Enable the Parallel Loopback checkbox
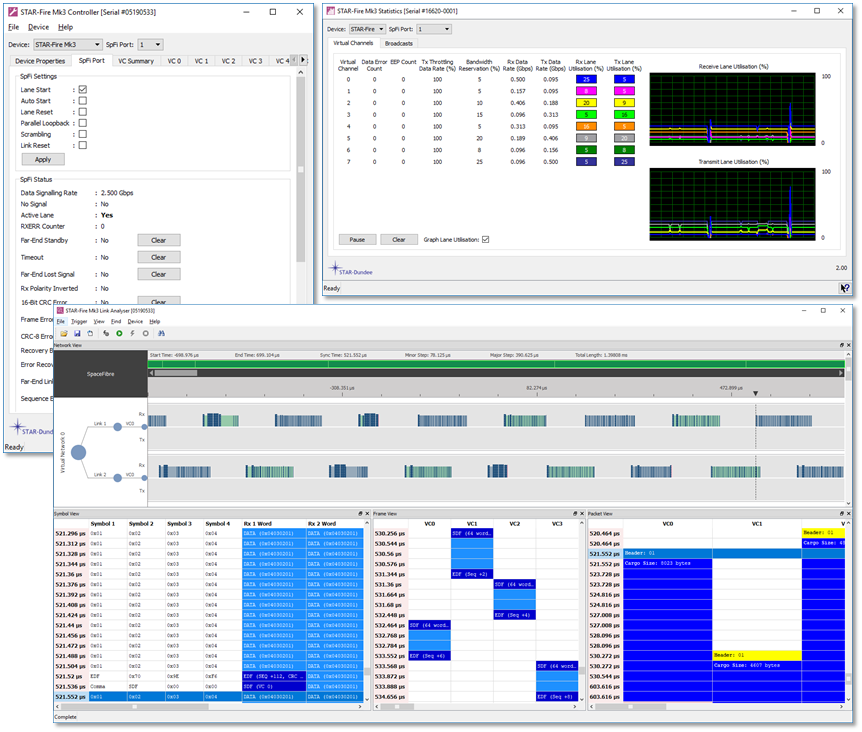Screen dimensions: 862x732 [82, 123]
